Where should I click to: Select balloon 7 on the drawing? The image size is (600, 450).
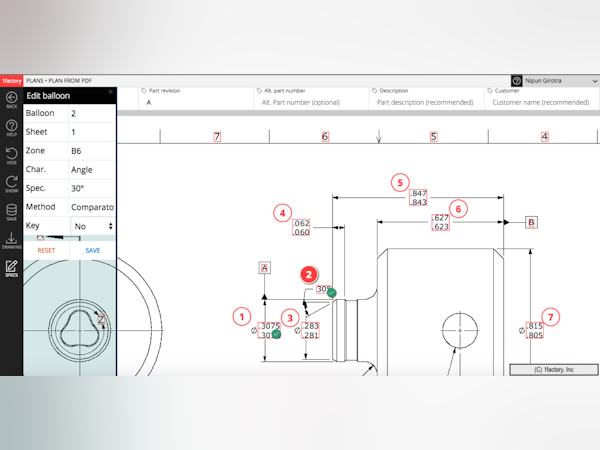tap(551, 317)
